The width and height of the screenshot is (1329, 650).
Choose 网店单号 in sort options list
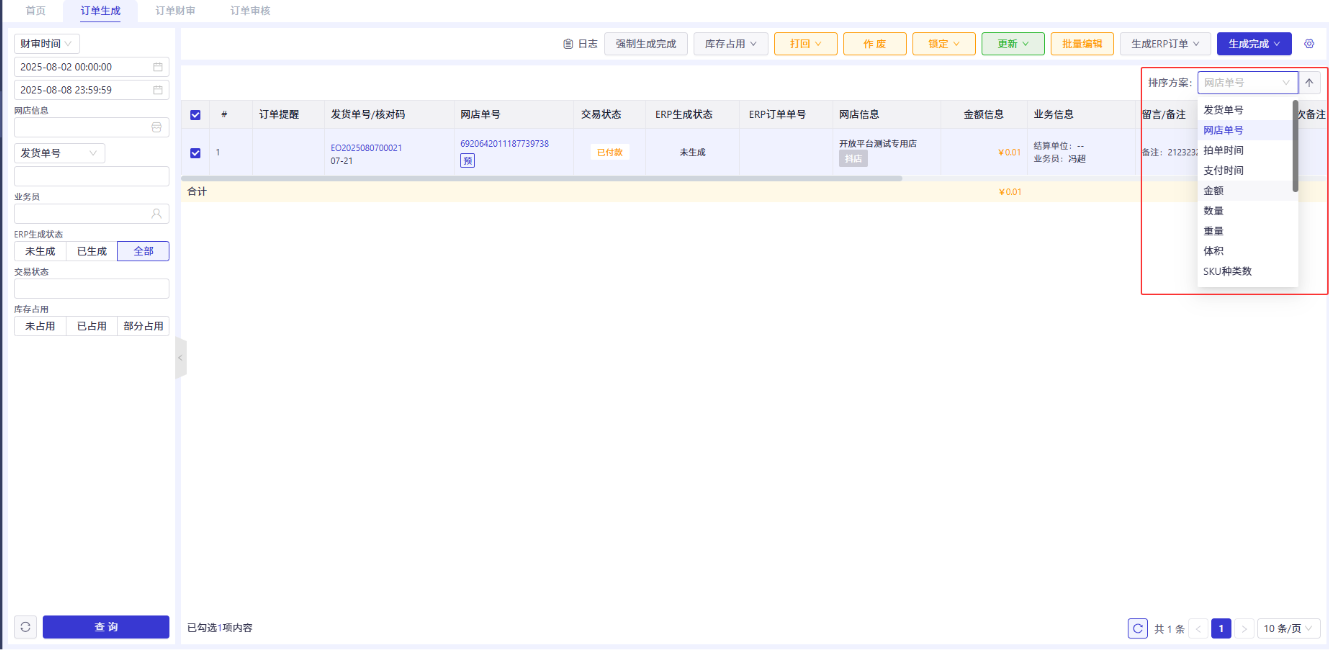click(x=1245, y=130)
